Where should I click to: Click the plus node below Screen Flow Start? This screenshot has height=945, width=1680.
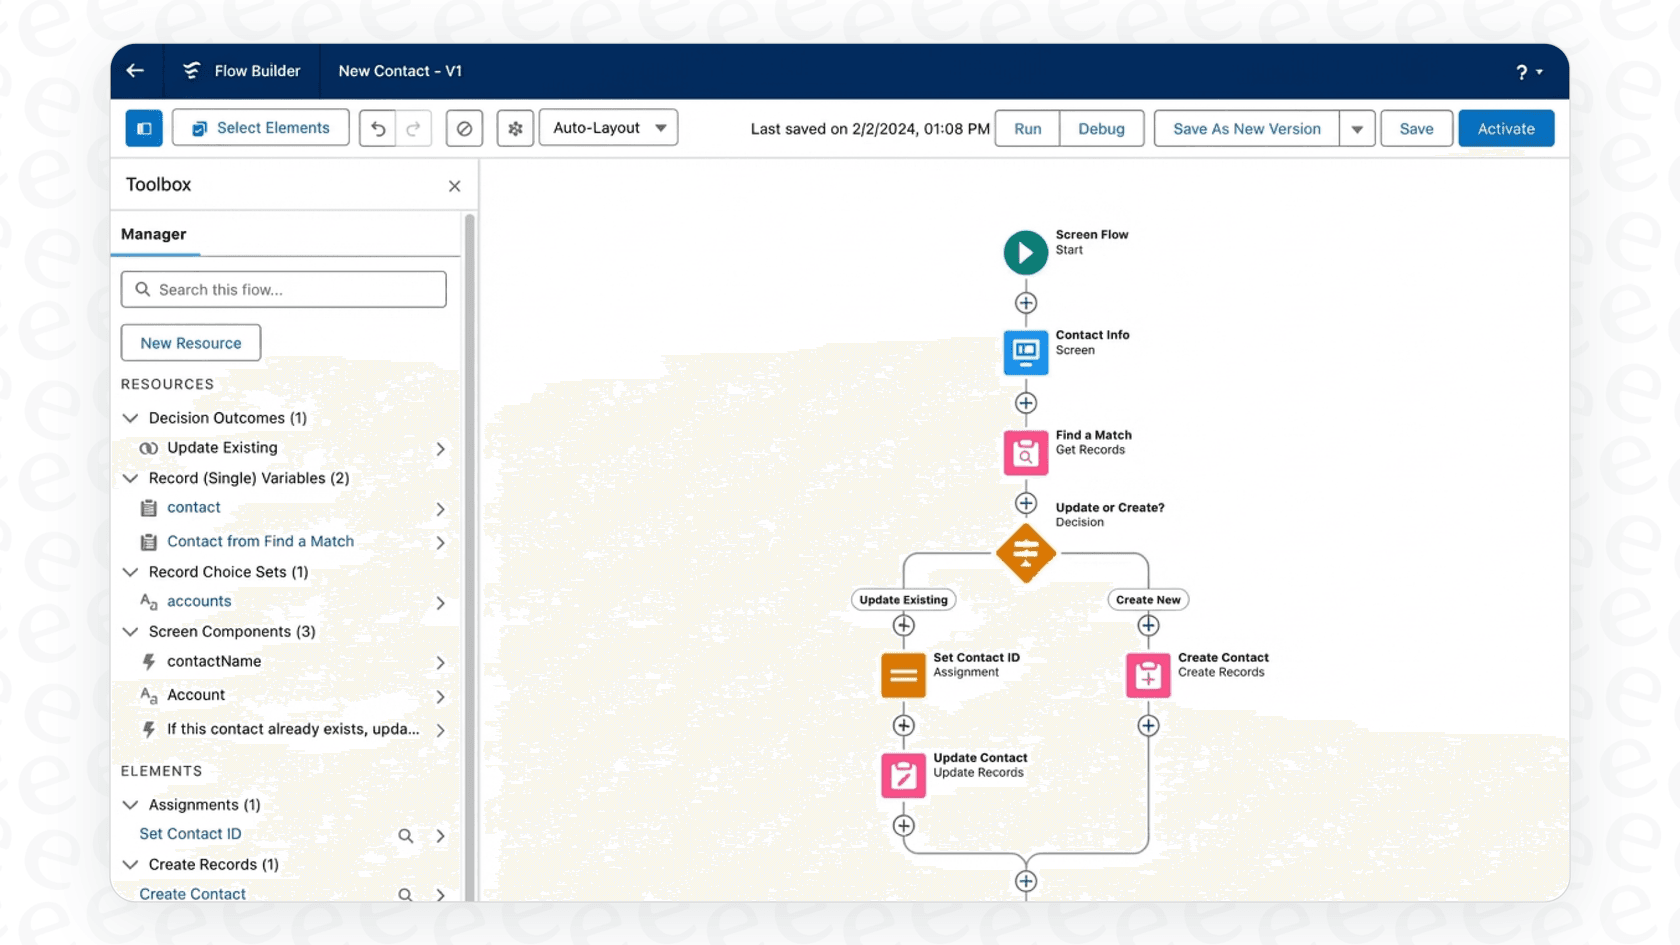1025,302
